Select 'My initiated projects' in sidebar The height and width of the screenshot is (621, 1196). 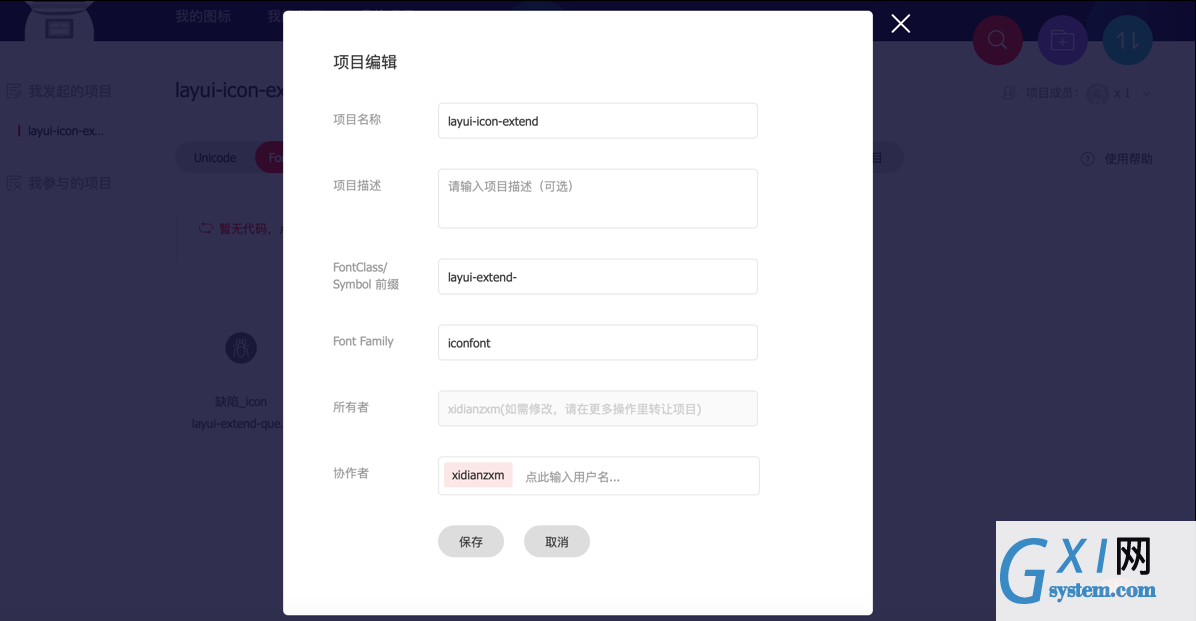pos(69,91)
